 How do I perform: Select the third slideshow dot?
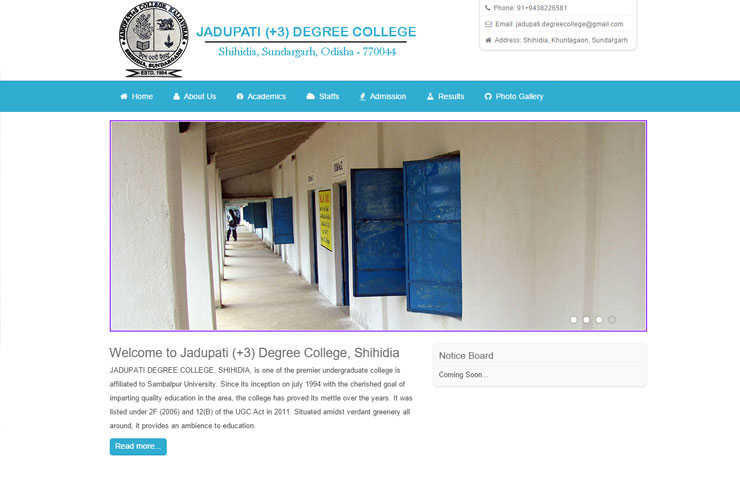[x=599, y=320]
